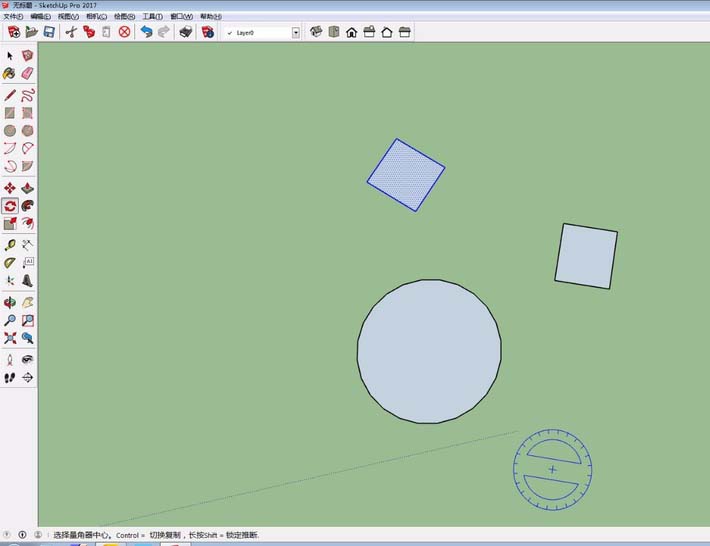Pick the Paint Bucket tool
The width and height of the screenshot is (710, 546).
(10, 73)
